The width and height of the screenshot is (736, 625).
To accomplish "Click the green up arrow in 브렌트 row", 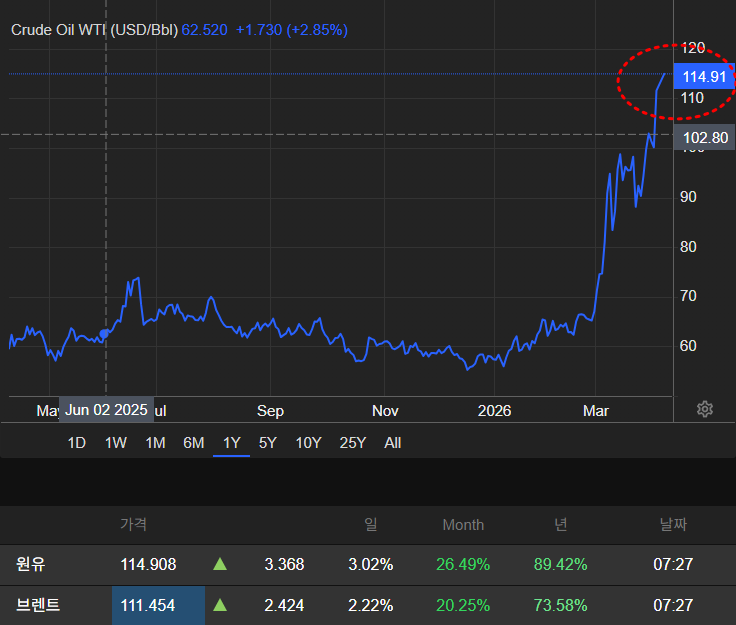I will click(x=220, y=605).
